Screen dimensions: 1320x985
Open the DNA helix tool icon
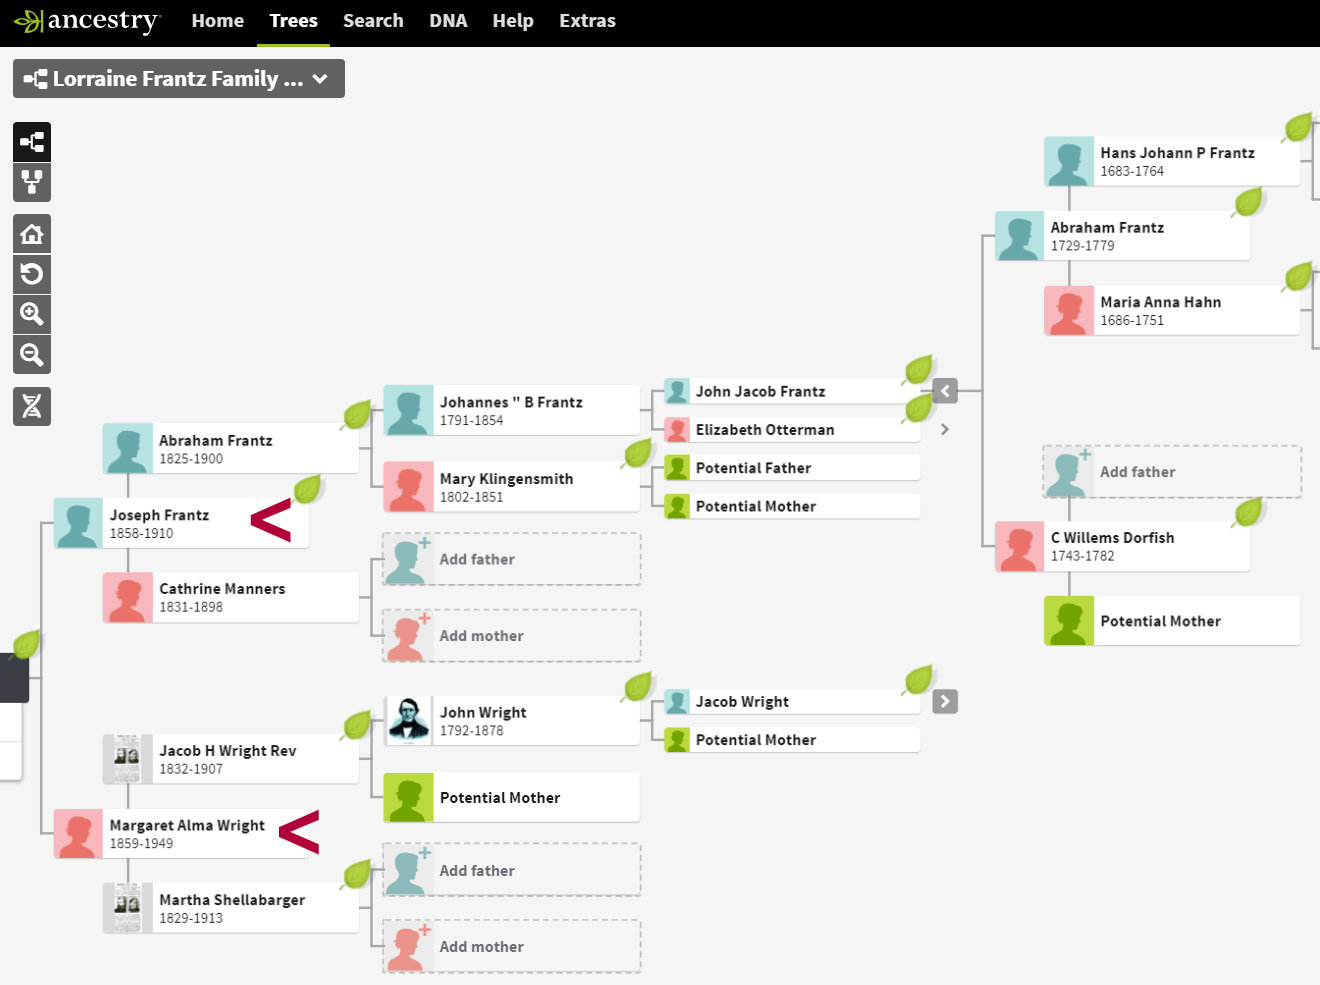[x=32, y=406]
